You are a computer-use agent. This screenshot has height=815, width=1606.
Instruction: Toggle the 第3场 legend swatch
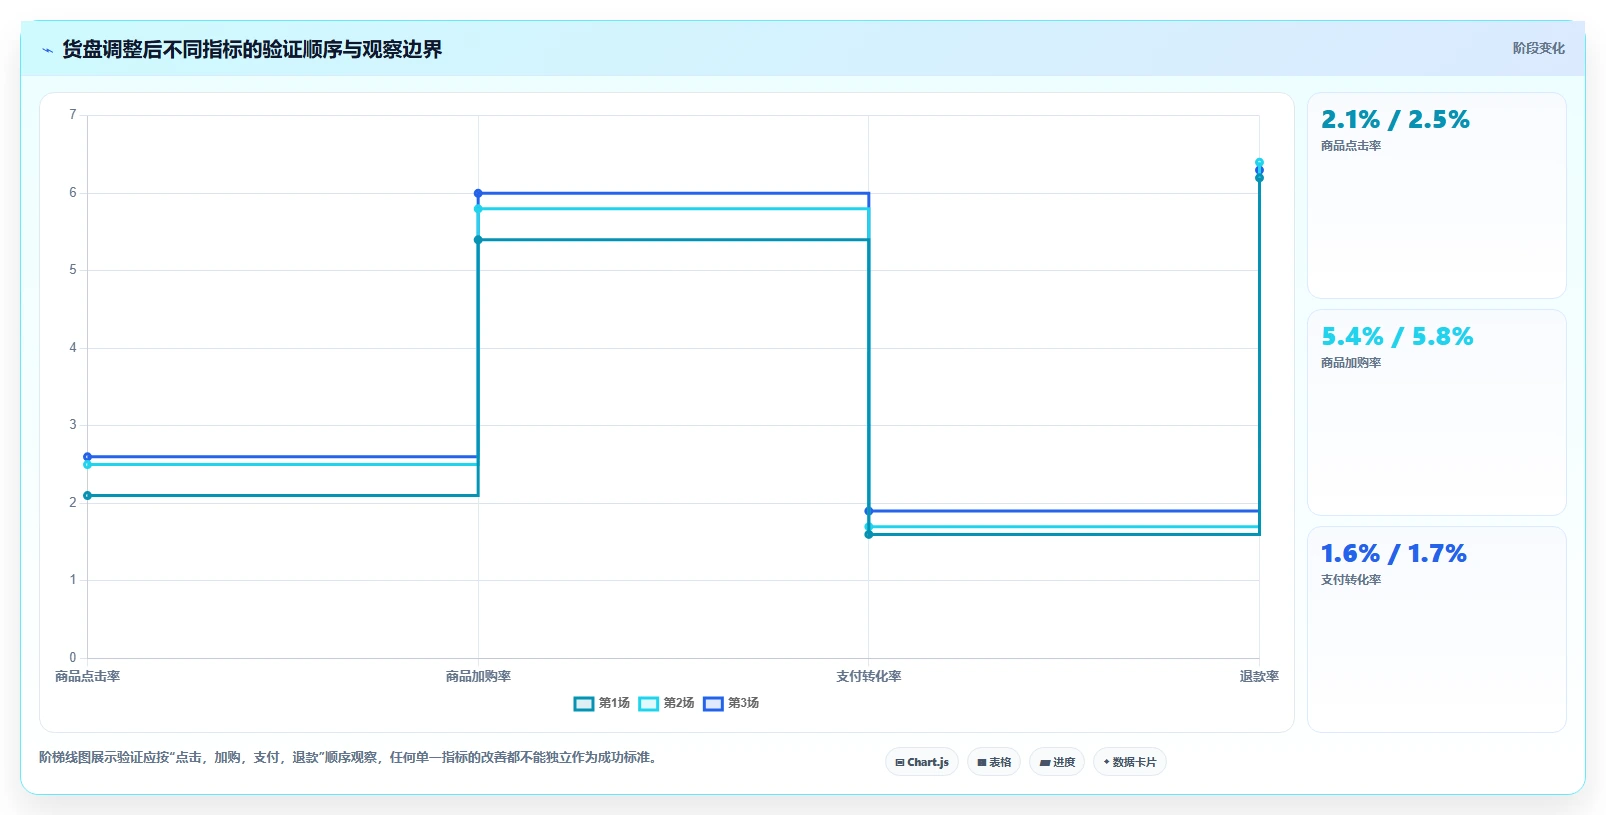click(713, 704)
